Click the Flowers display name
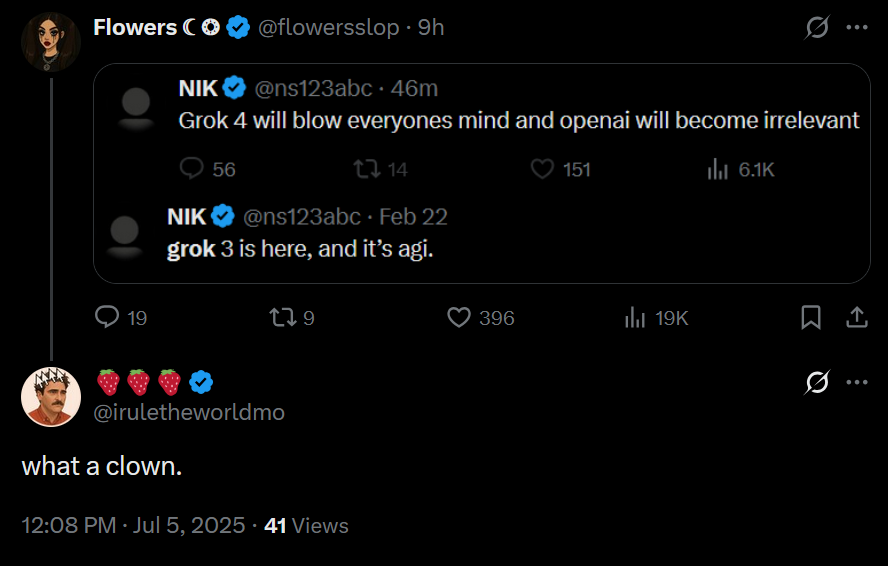Image resolution: width=888 pixels, height=566 pixels. click(135, 28)
